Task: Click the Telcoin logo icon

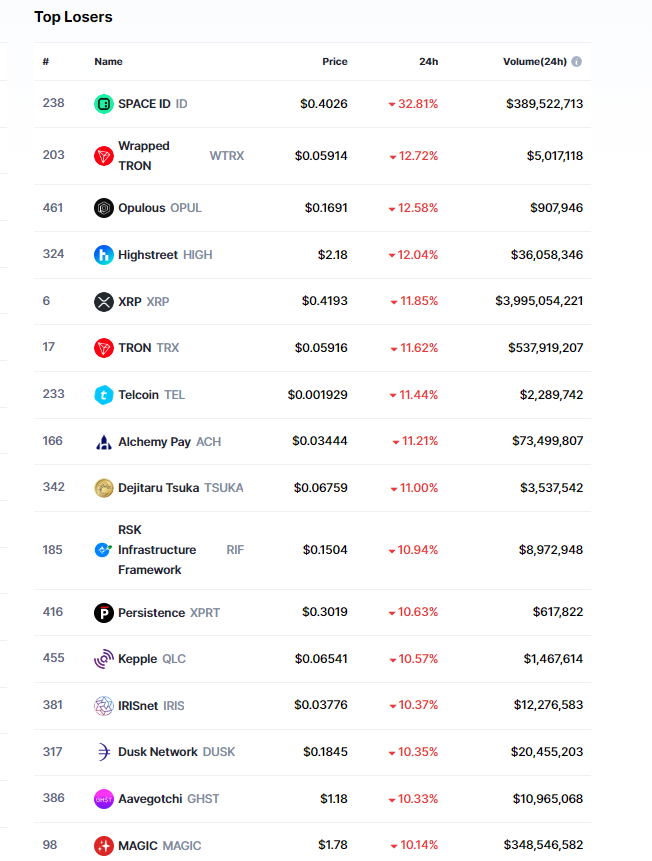Action: 104,395
